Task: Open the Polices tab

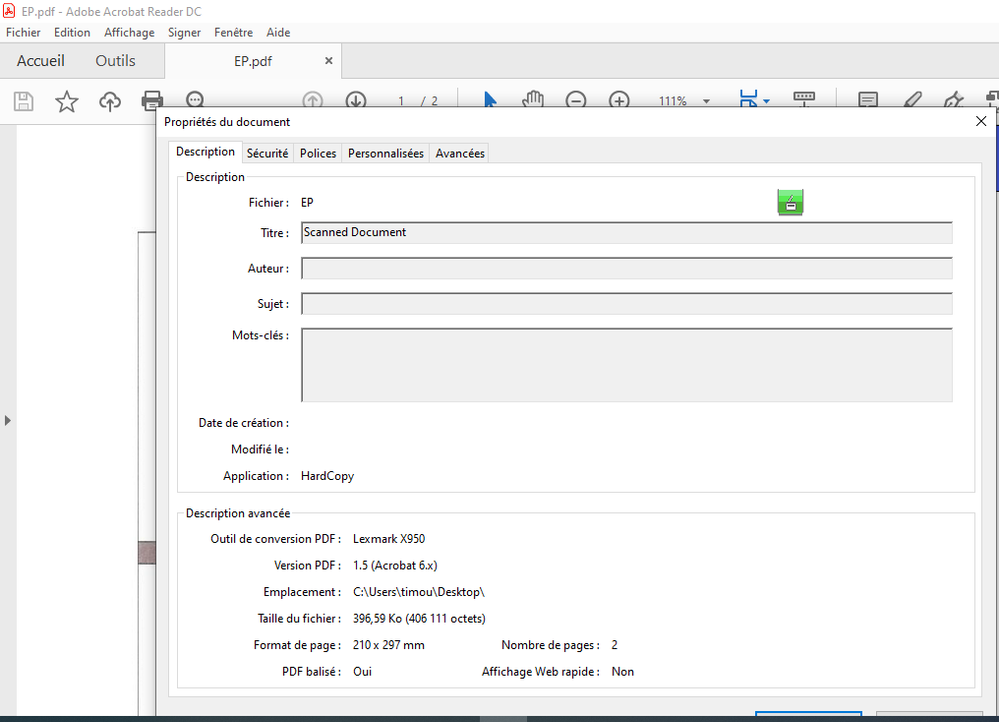Action: 317,152
